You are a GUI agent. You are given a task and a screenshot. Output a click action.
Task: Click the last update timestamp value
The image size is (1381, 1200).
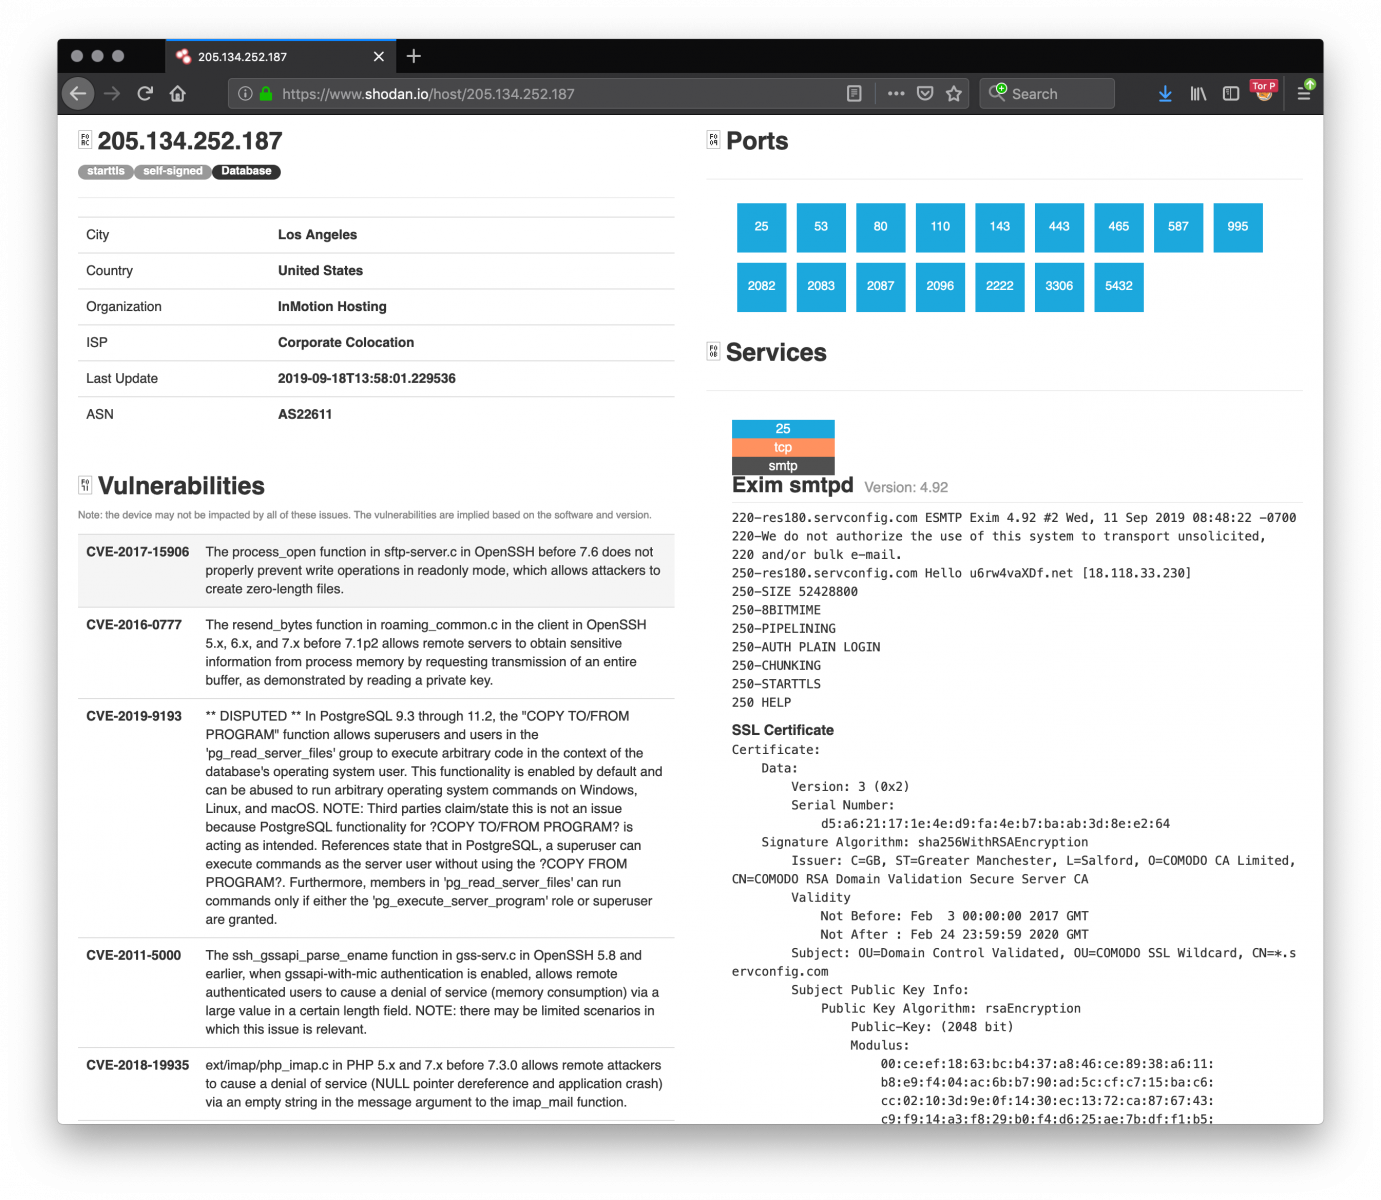point(367,379)
